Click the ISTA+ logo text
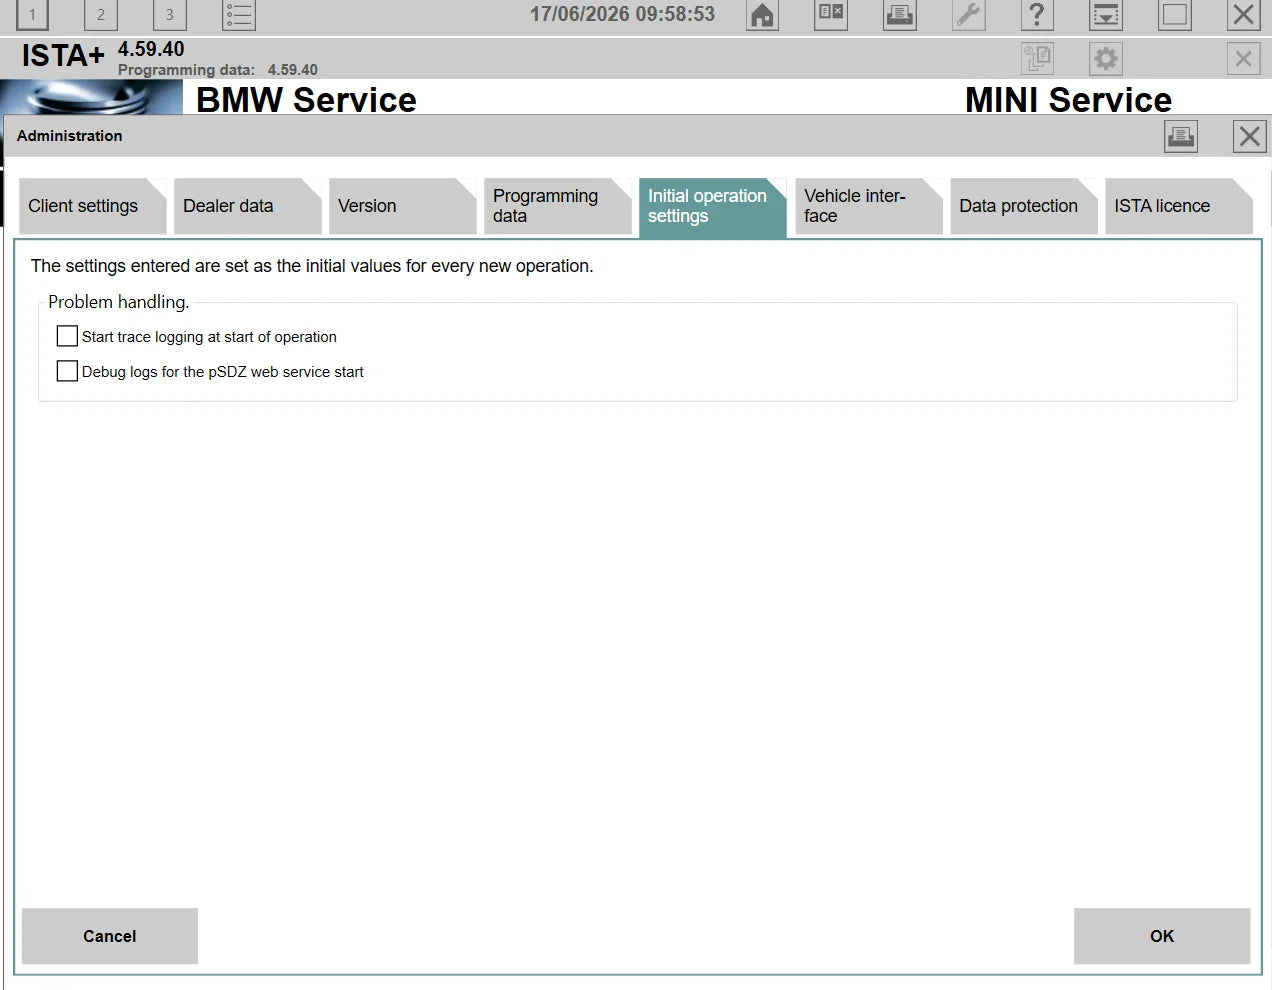 (x=63, y=56)
